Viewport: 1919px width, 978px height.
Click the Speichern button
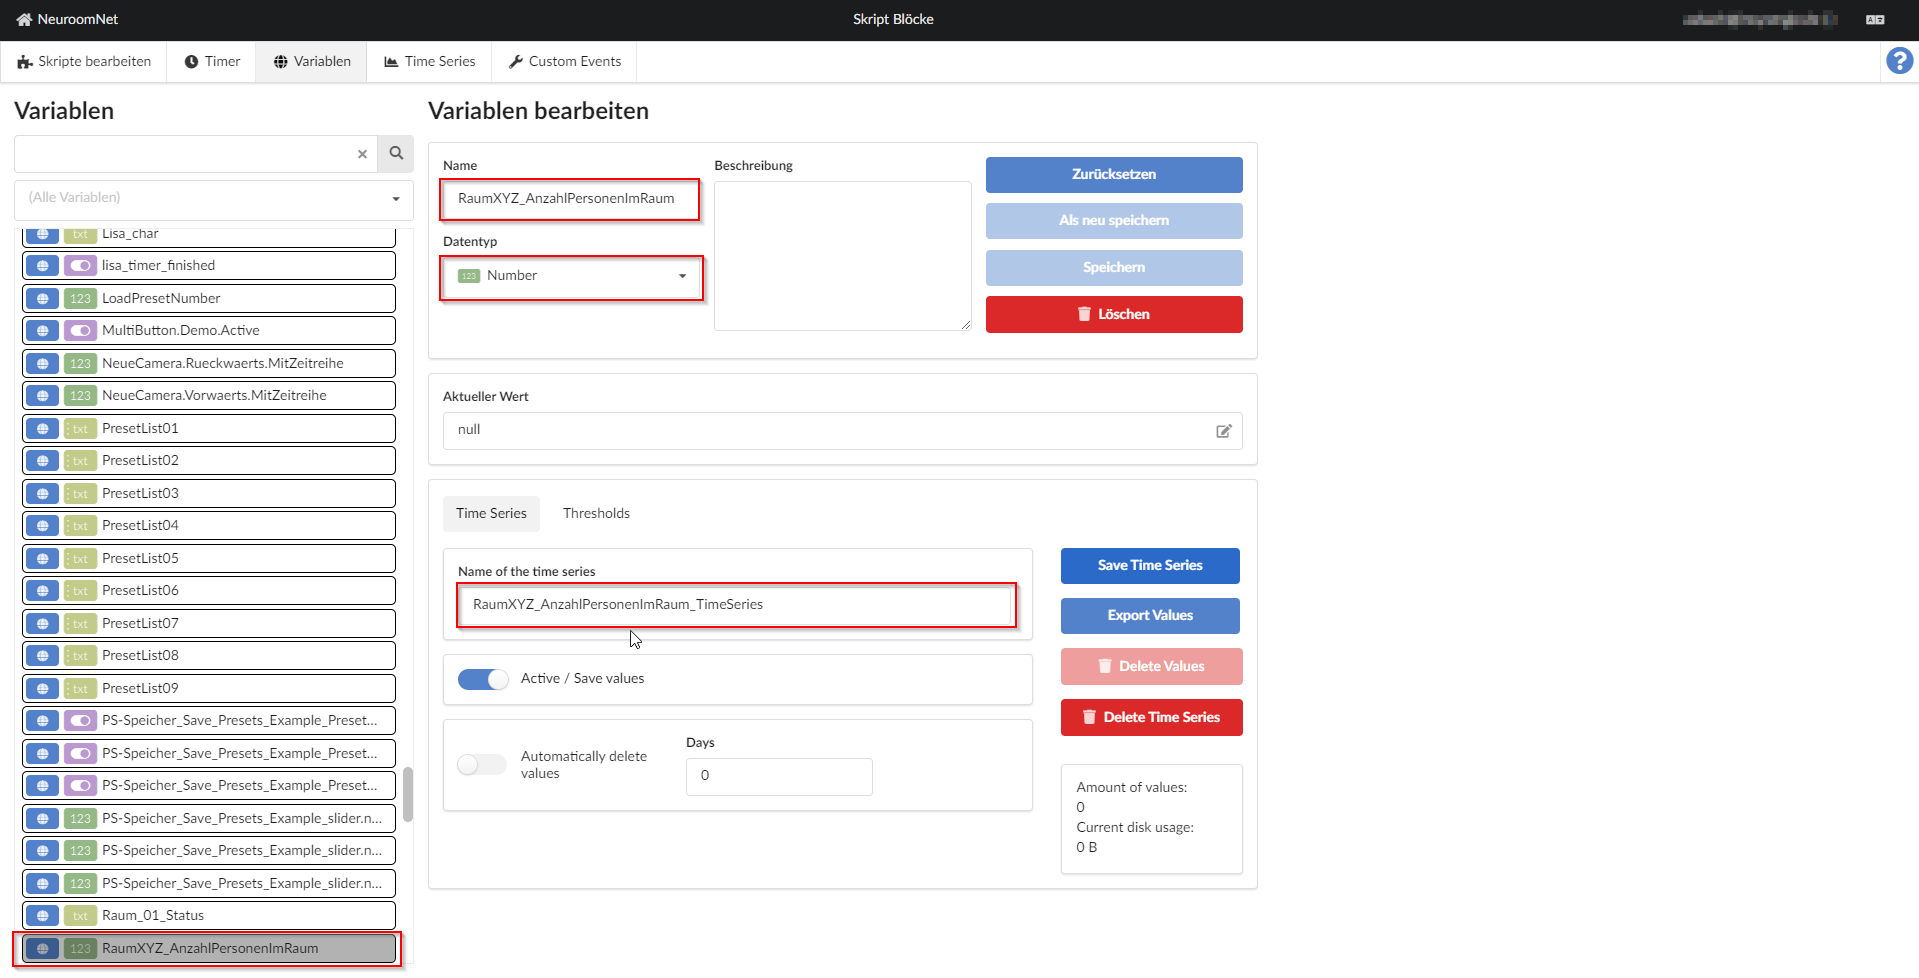coord(1114,268)
